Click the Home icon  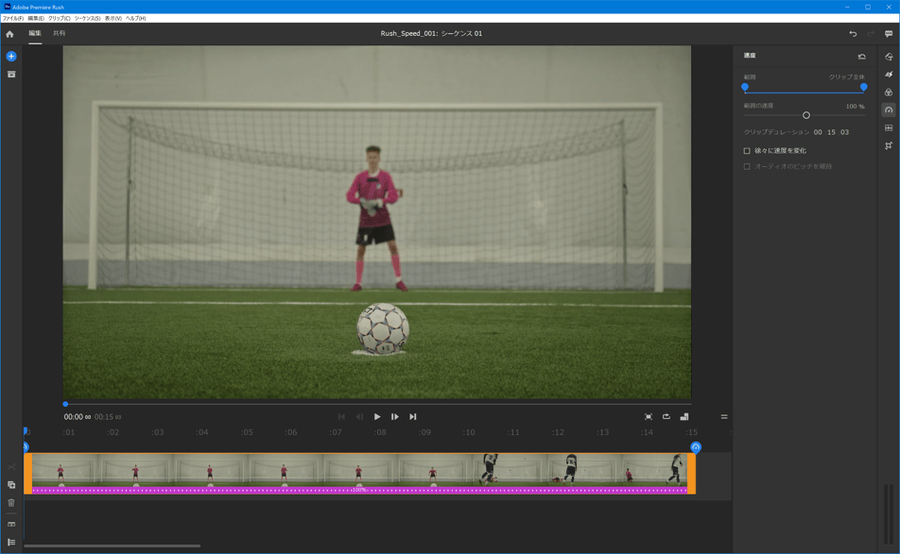click(10, 34)
